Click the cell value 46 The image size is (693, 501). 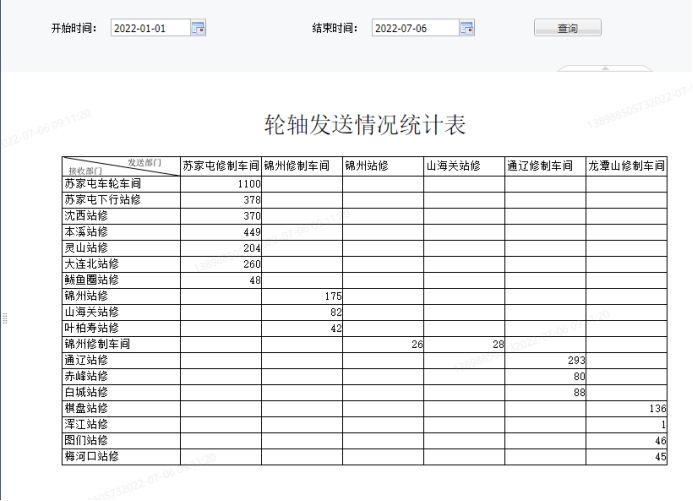661,441
